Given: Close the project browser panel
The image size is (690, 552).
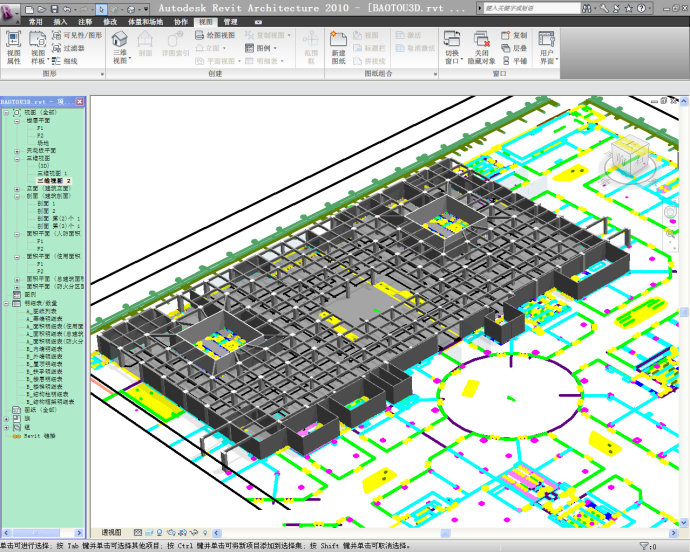Looking at the screenshot, I should (x=79, y=102).
